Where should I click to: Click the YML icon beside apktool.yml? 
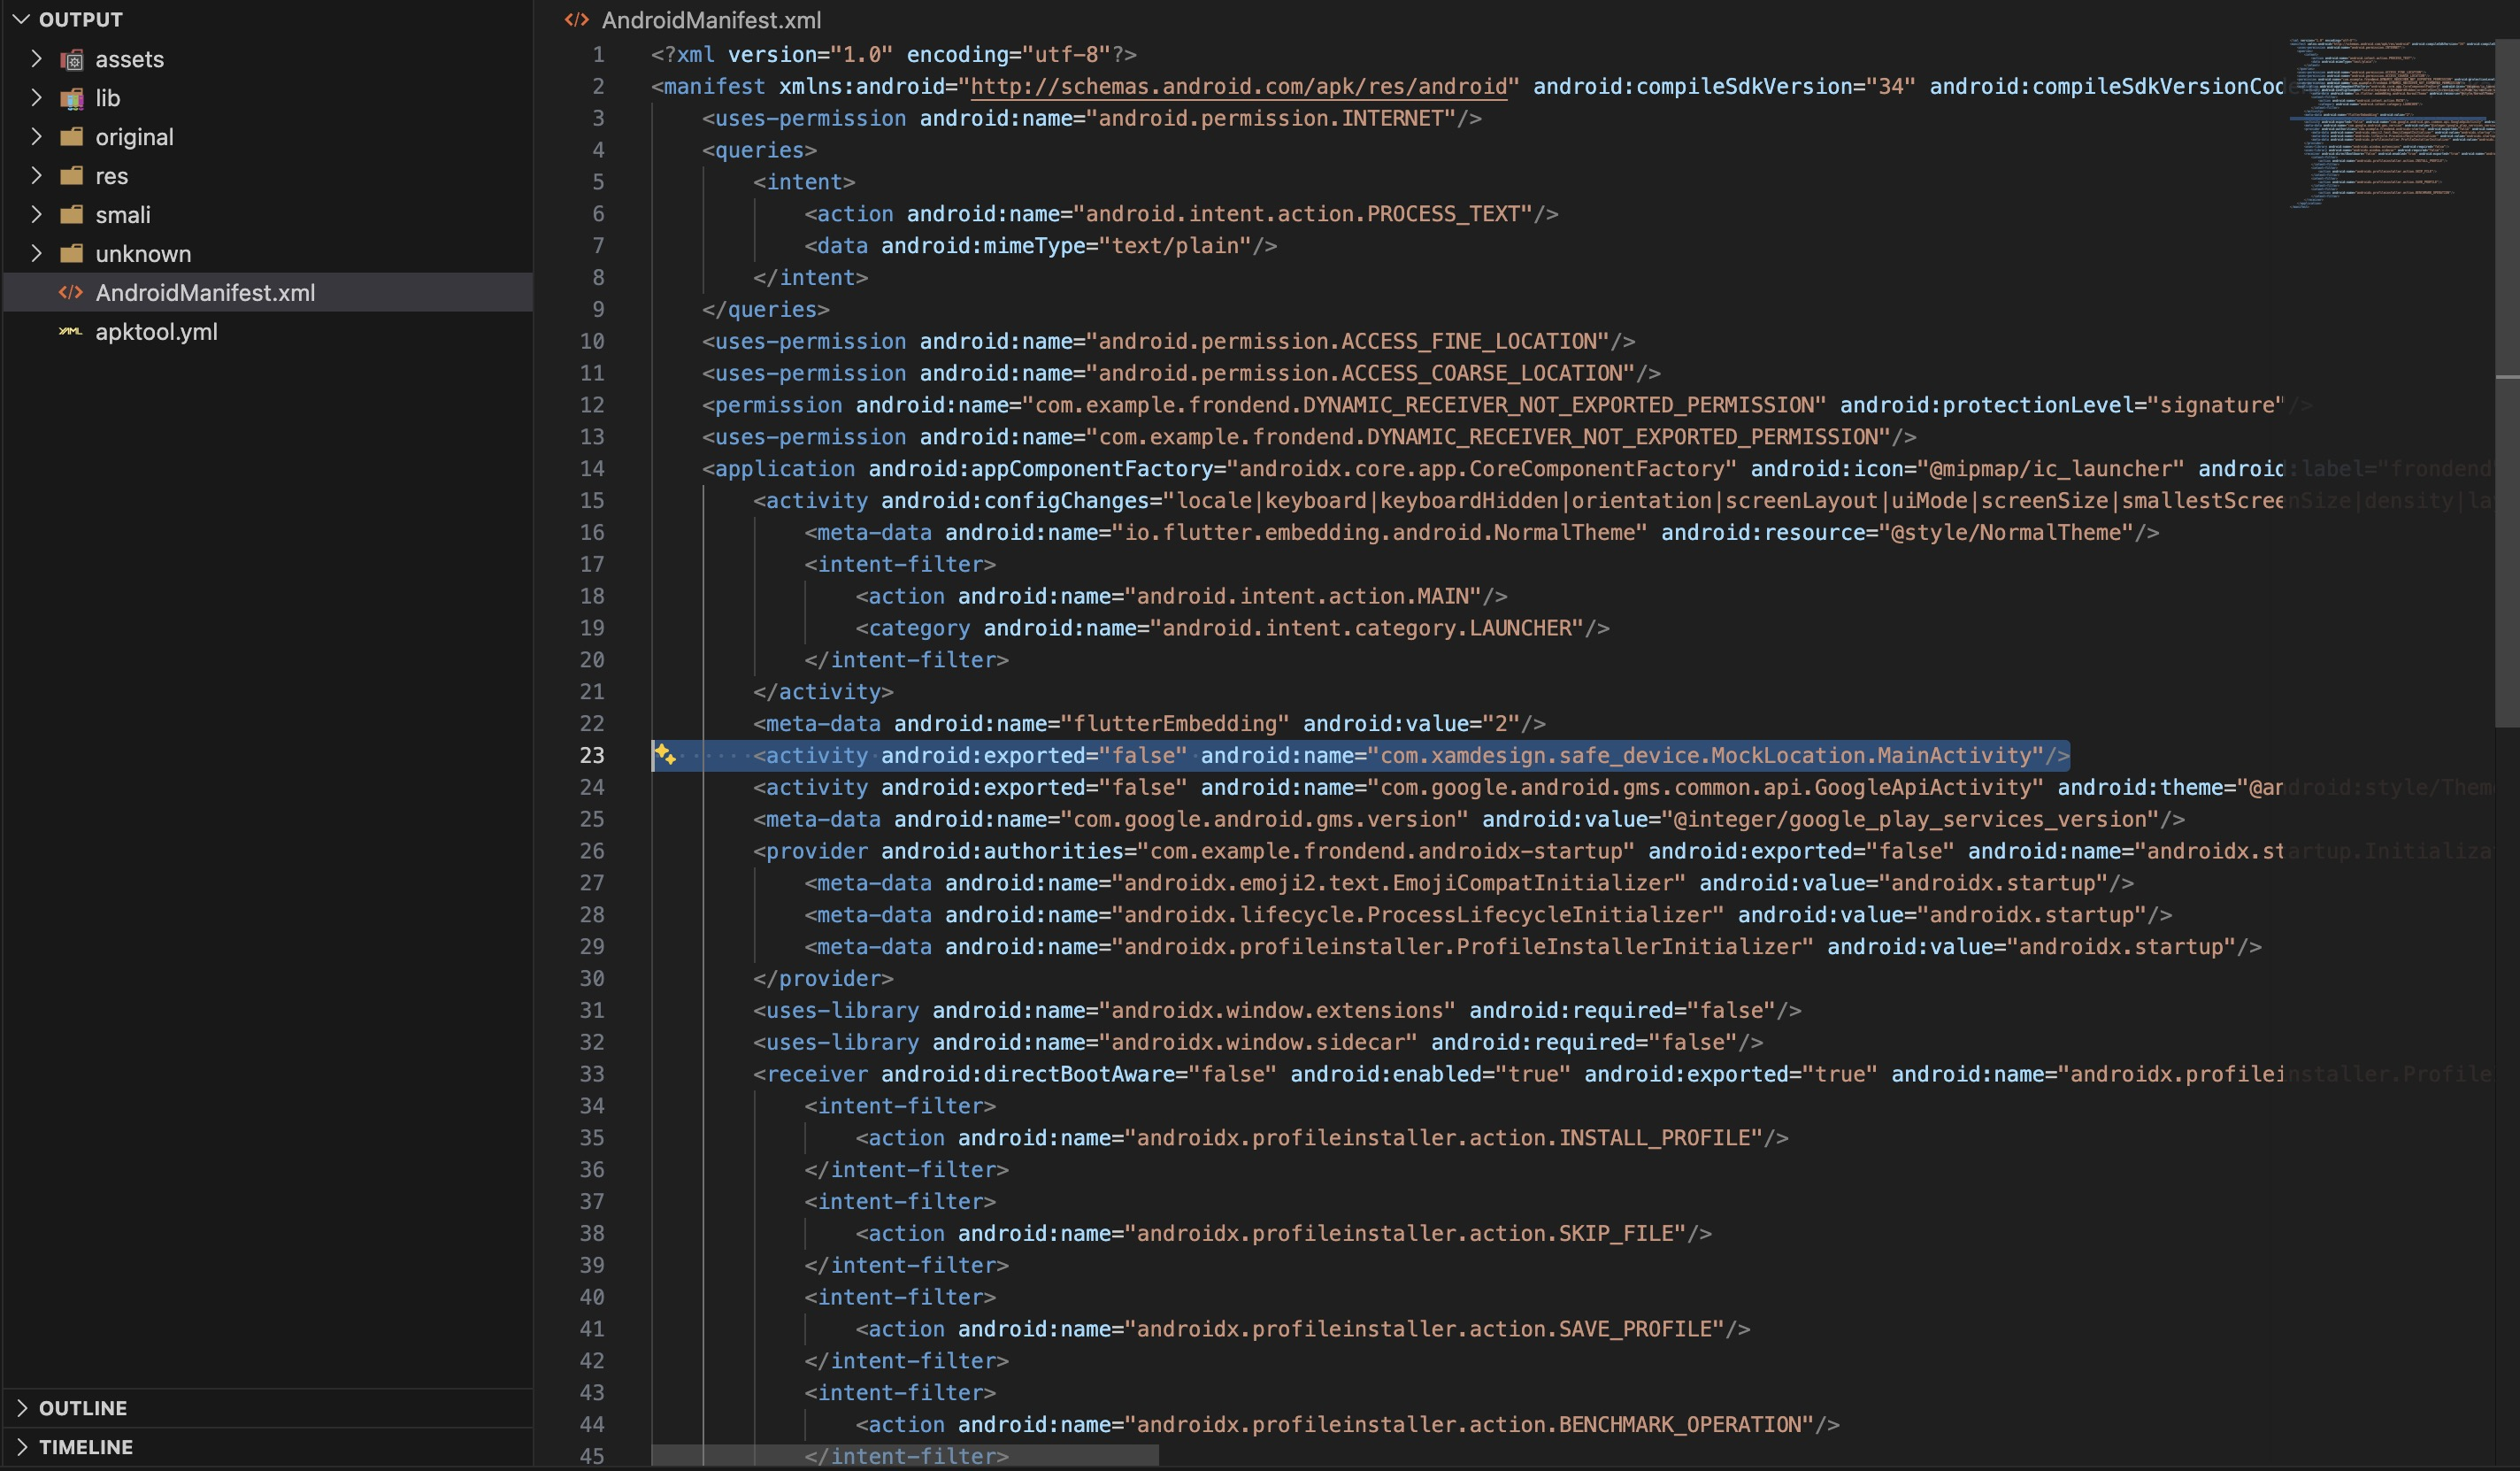[70, 332]
